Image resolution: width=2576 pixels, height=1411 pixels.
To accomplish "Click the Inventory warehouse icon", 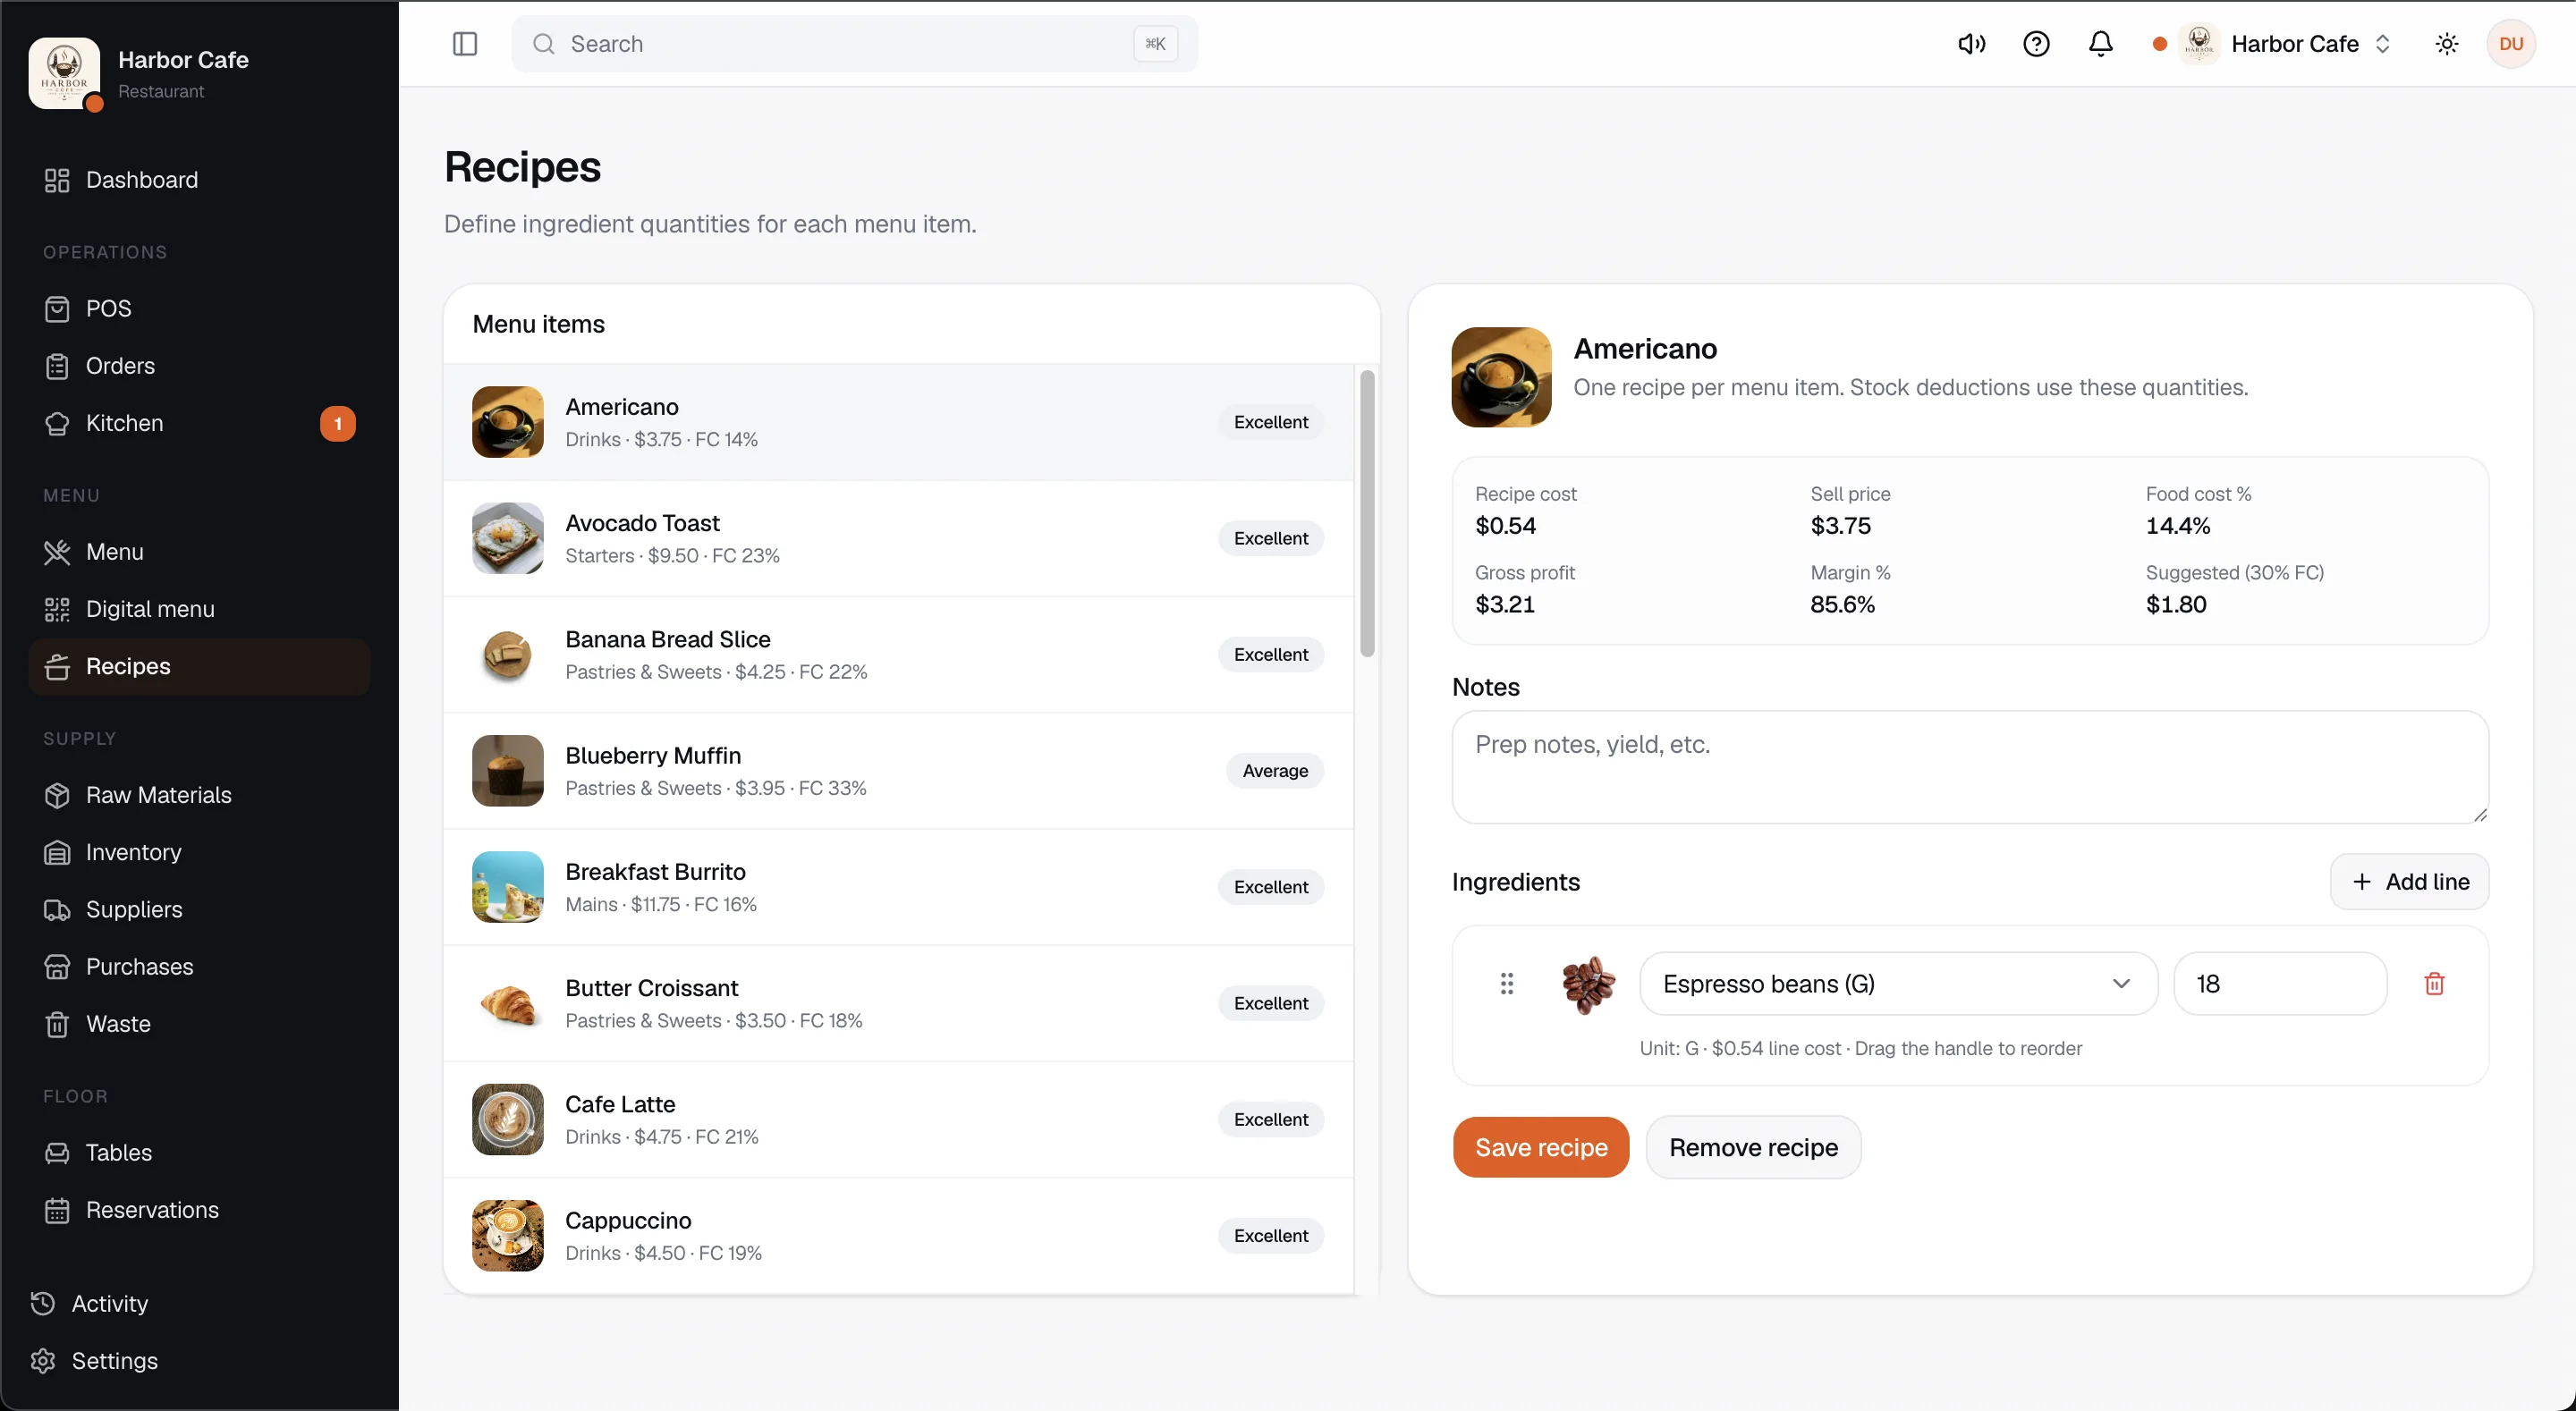I will [x=57, y=852].
